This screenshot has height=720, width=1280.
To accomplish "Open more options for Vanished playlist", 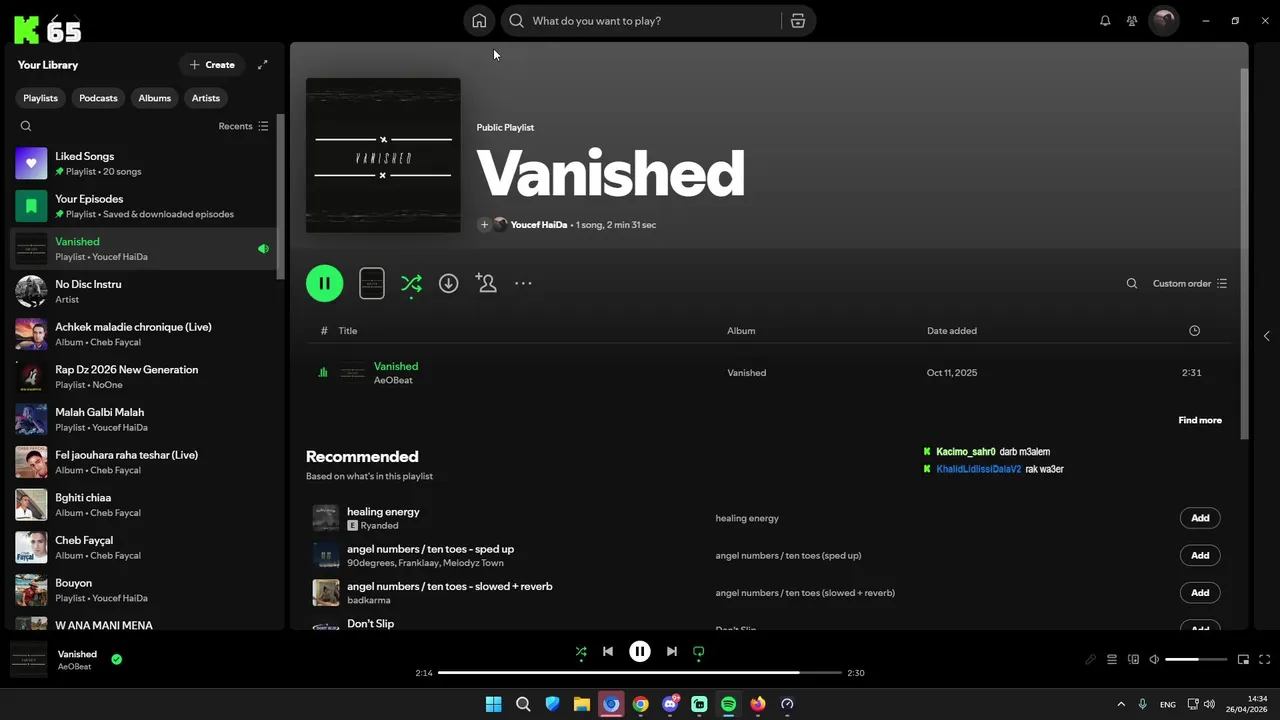I will click(x=523, y=284).
